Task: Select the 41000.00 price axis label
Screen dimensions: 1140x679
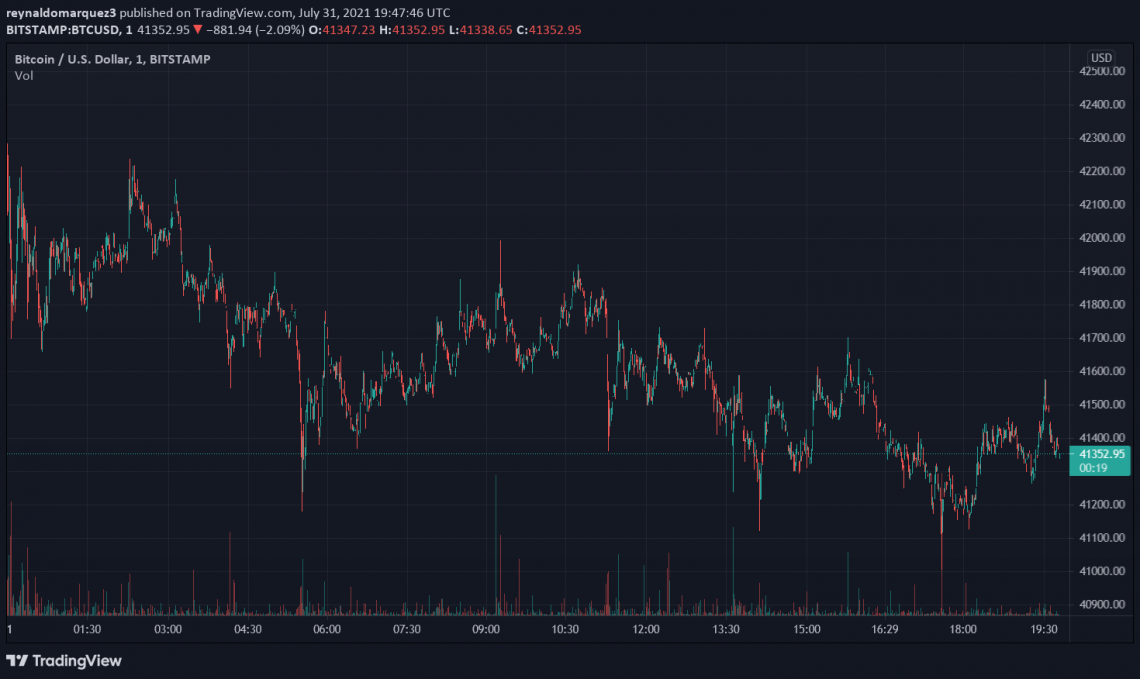Action: point(1101,571)
